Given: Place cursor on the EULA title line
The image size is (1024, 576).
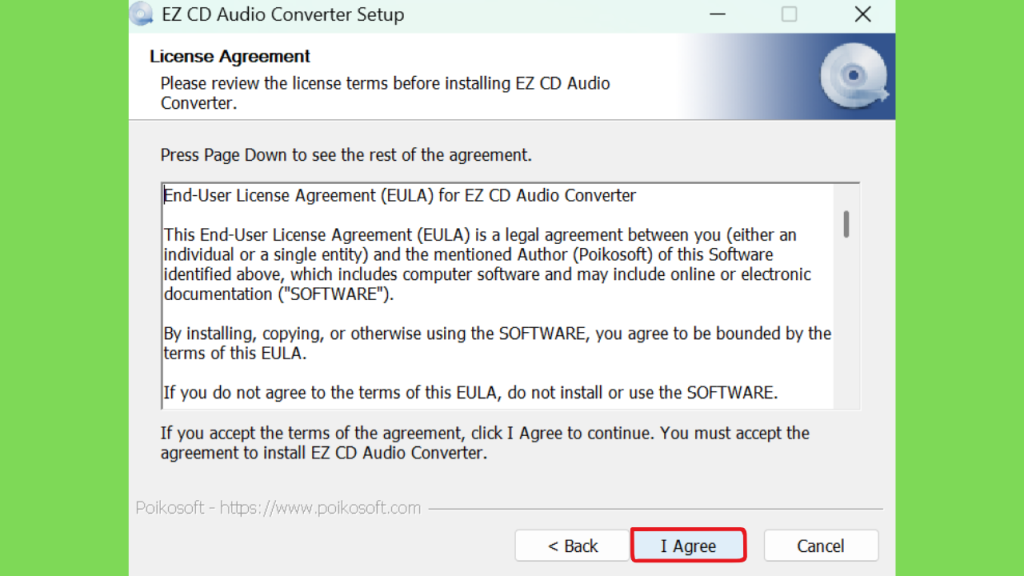Looking at the screenshot, I should [400, 195].
